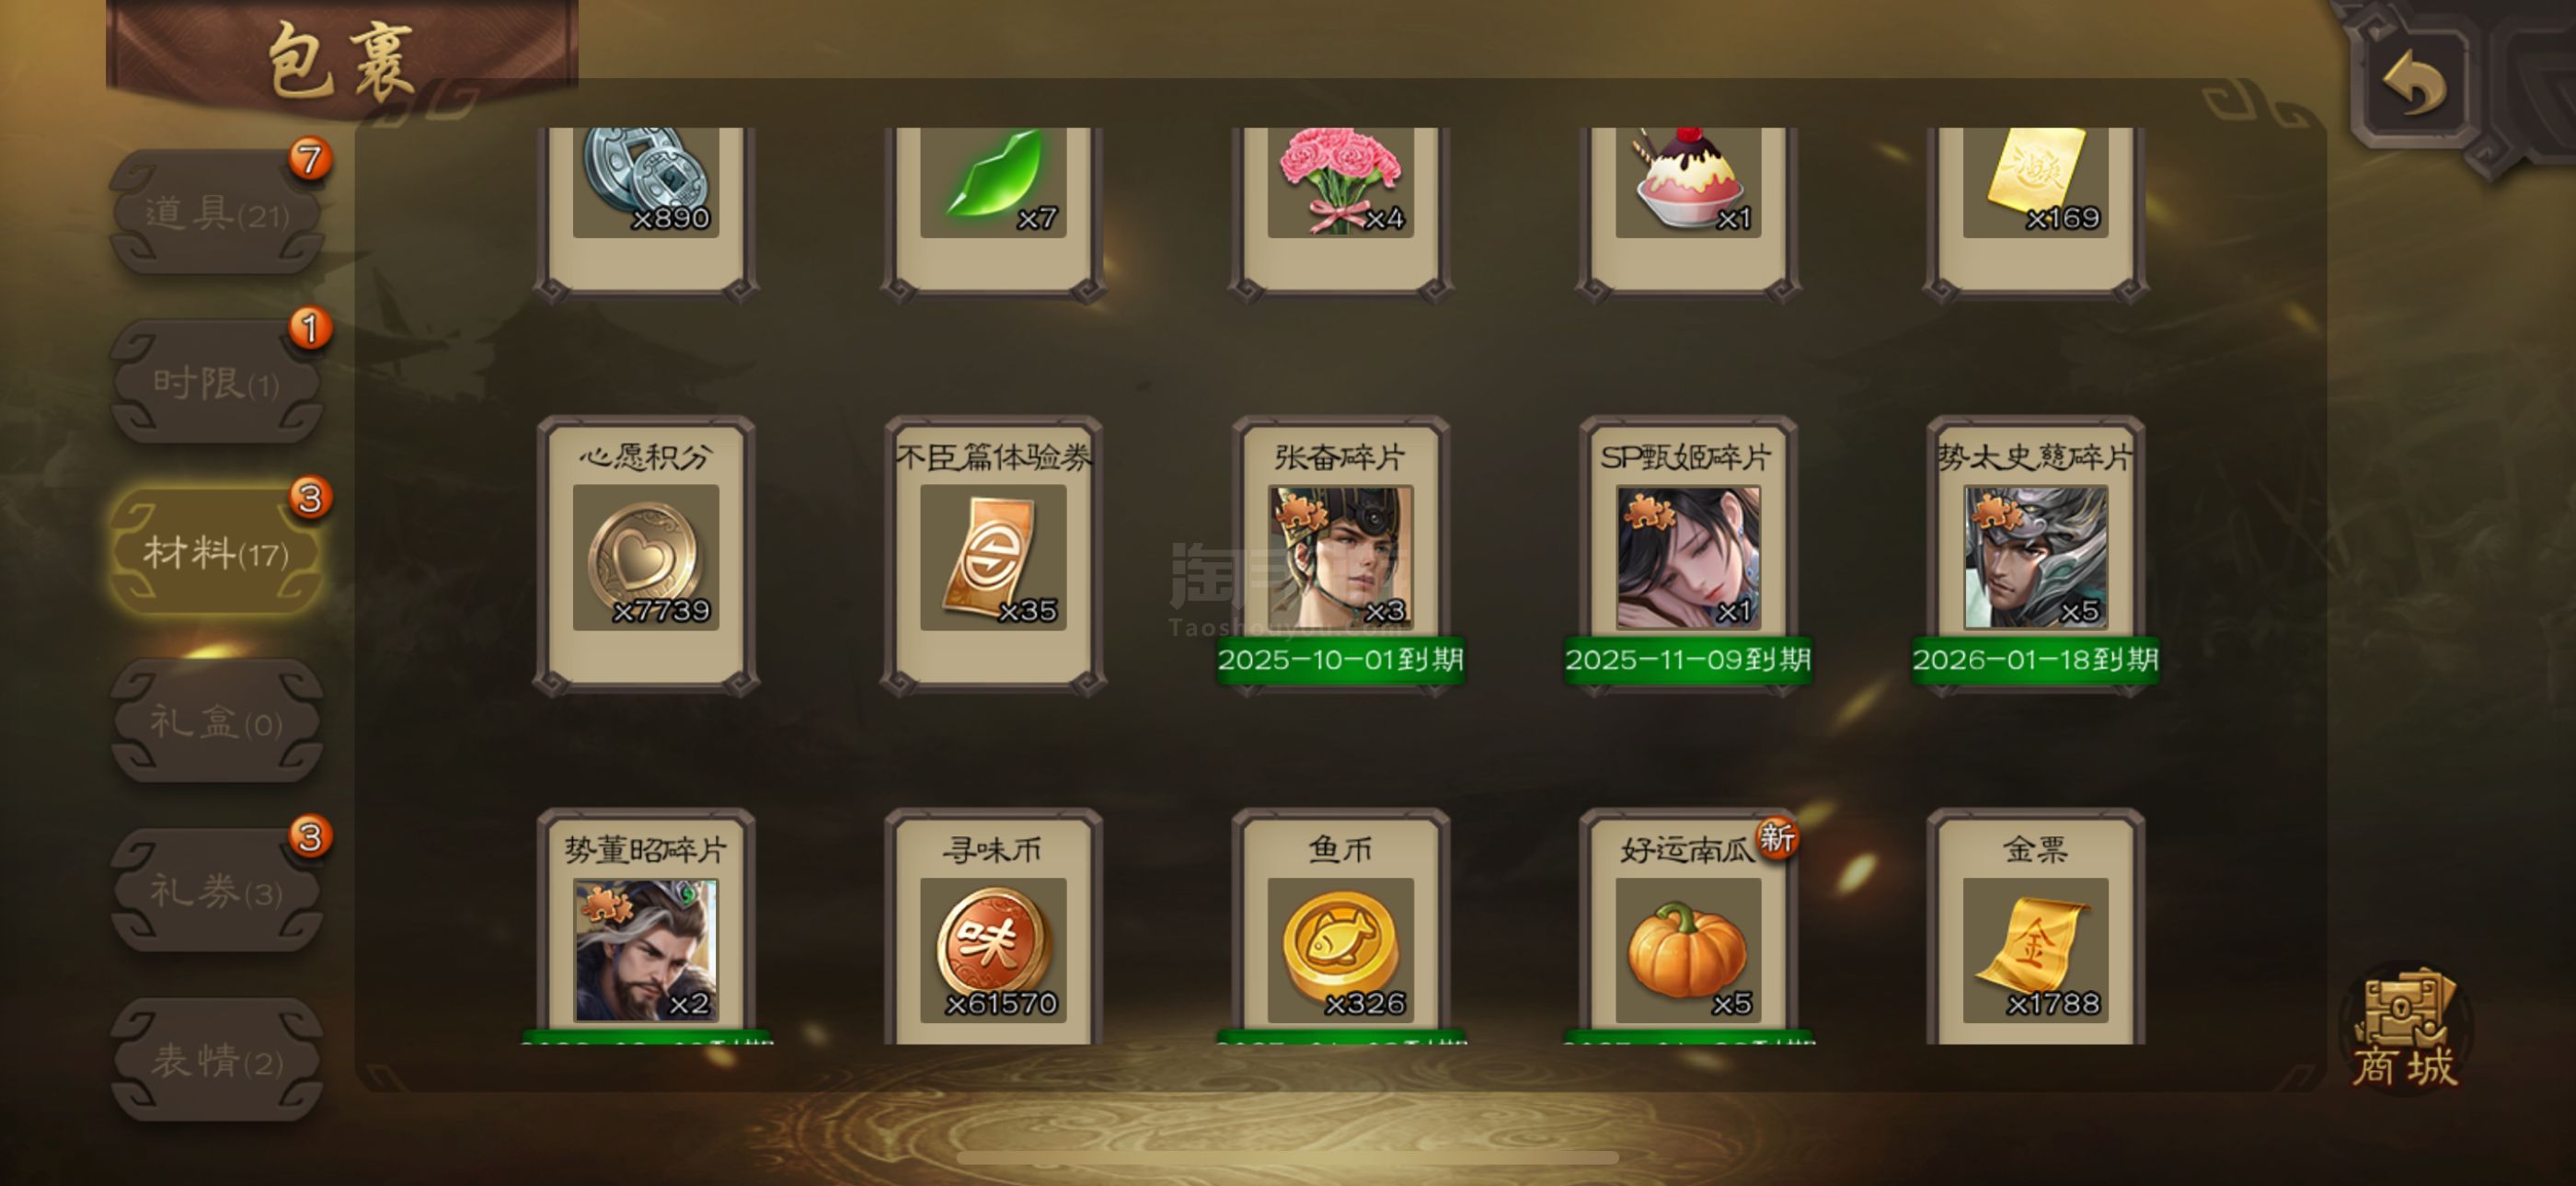Select the 金票 gold ticket item

2035,927
